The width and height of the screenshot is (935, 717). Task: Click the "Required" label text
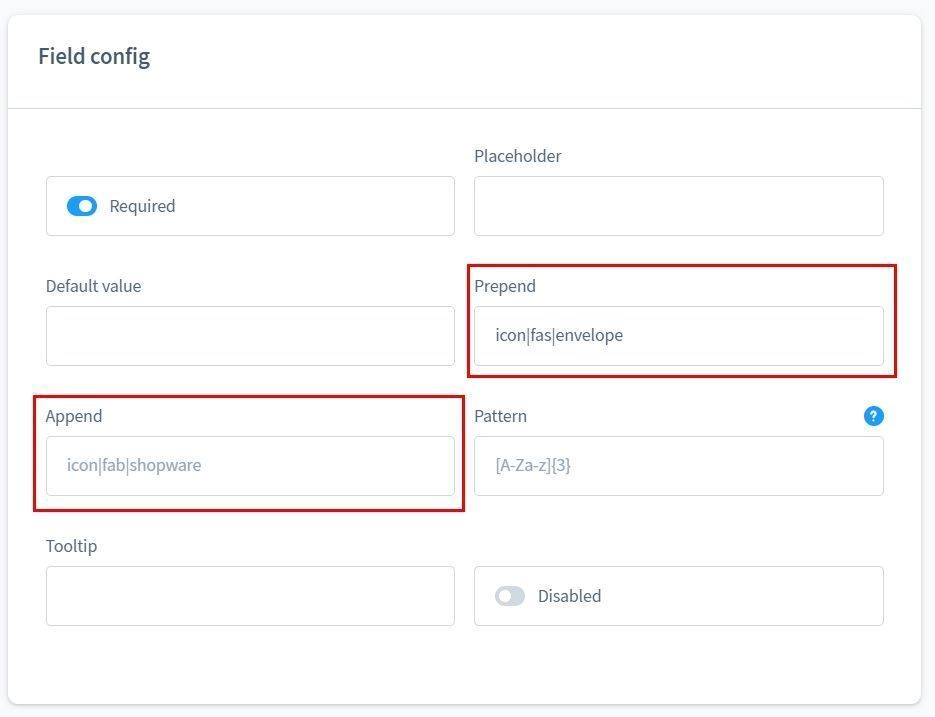(142, 206)
